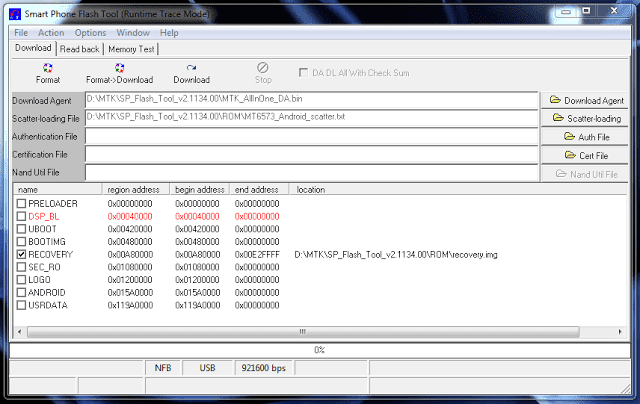Click the left arrow of horizontal scrollbar
The width and height of the screenshot is (640, 404).
click(x=19, y=332)
